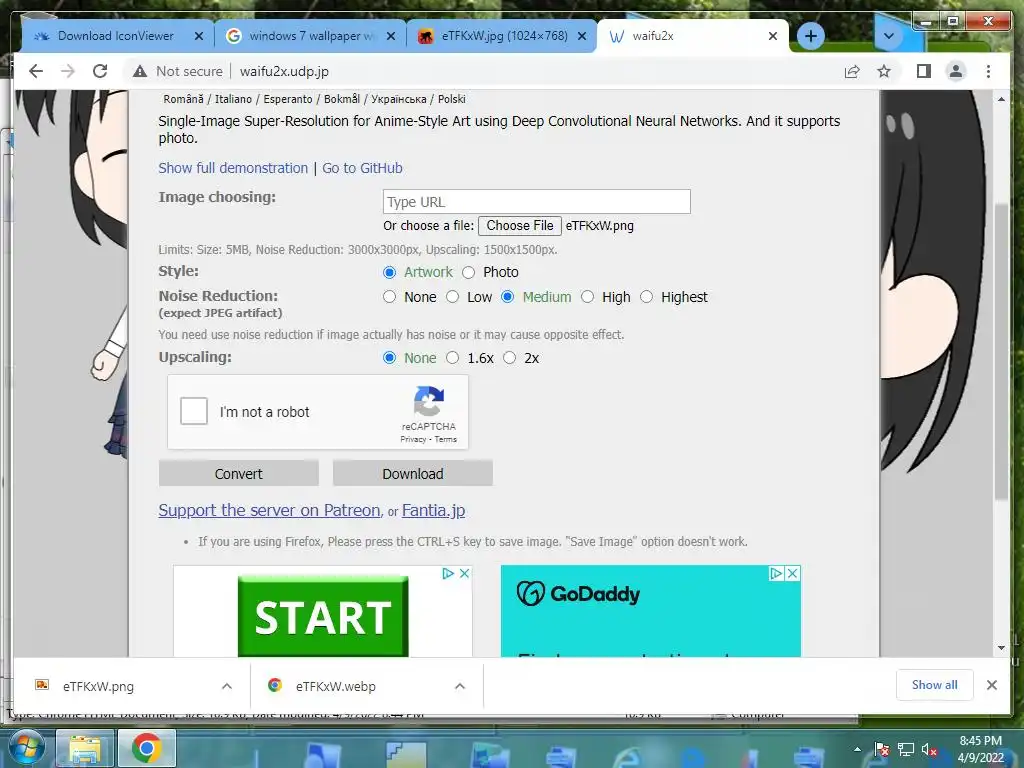
Task: Open reCAPTCHA Privacy link
Action: pos(413,440)
